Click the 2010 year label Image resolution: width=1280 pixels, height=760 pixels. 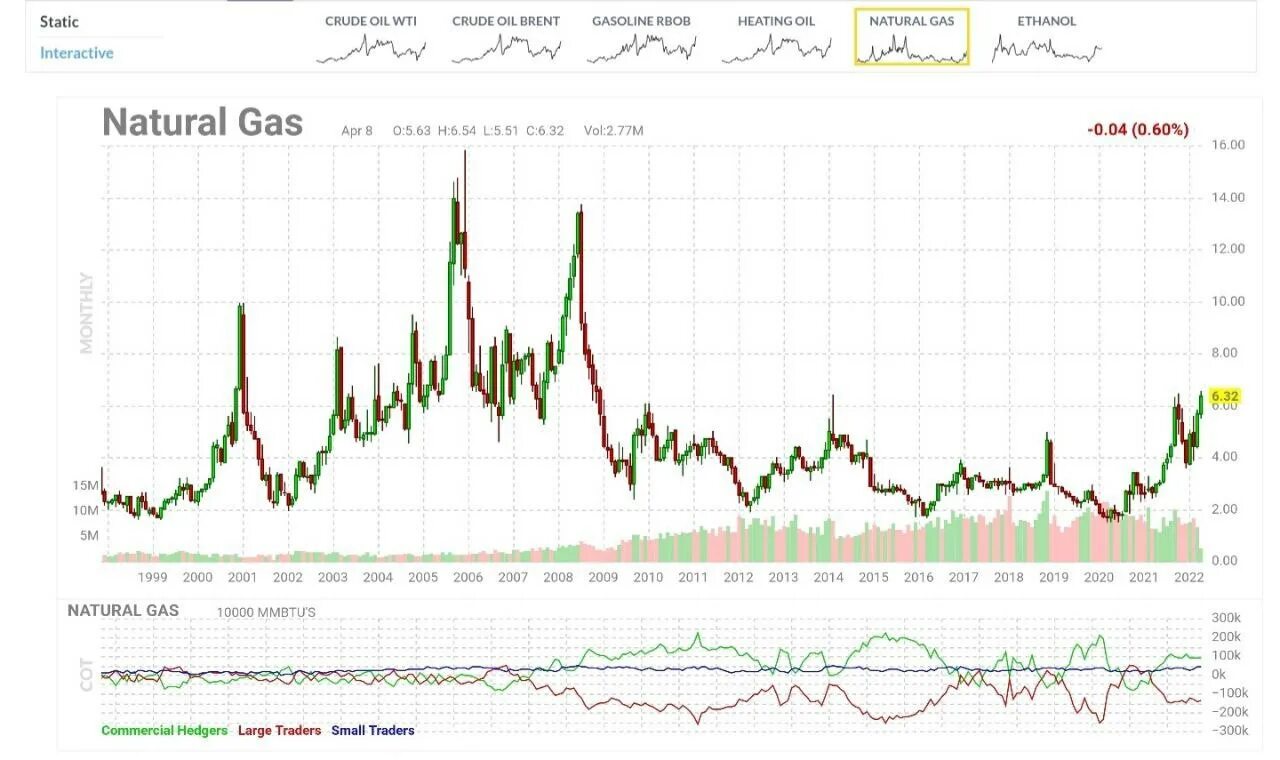[647, 577]
